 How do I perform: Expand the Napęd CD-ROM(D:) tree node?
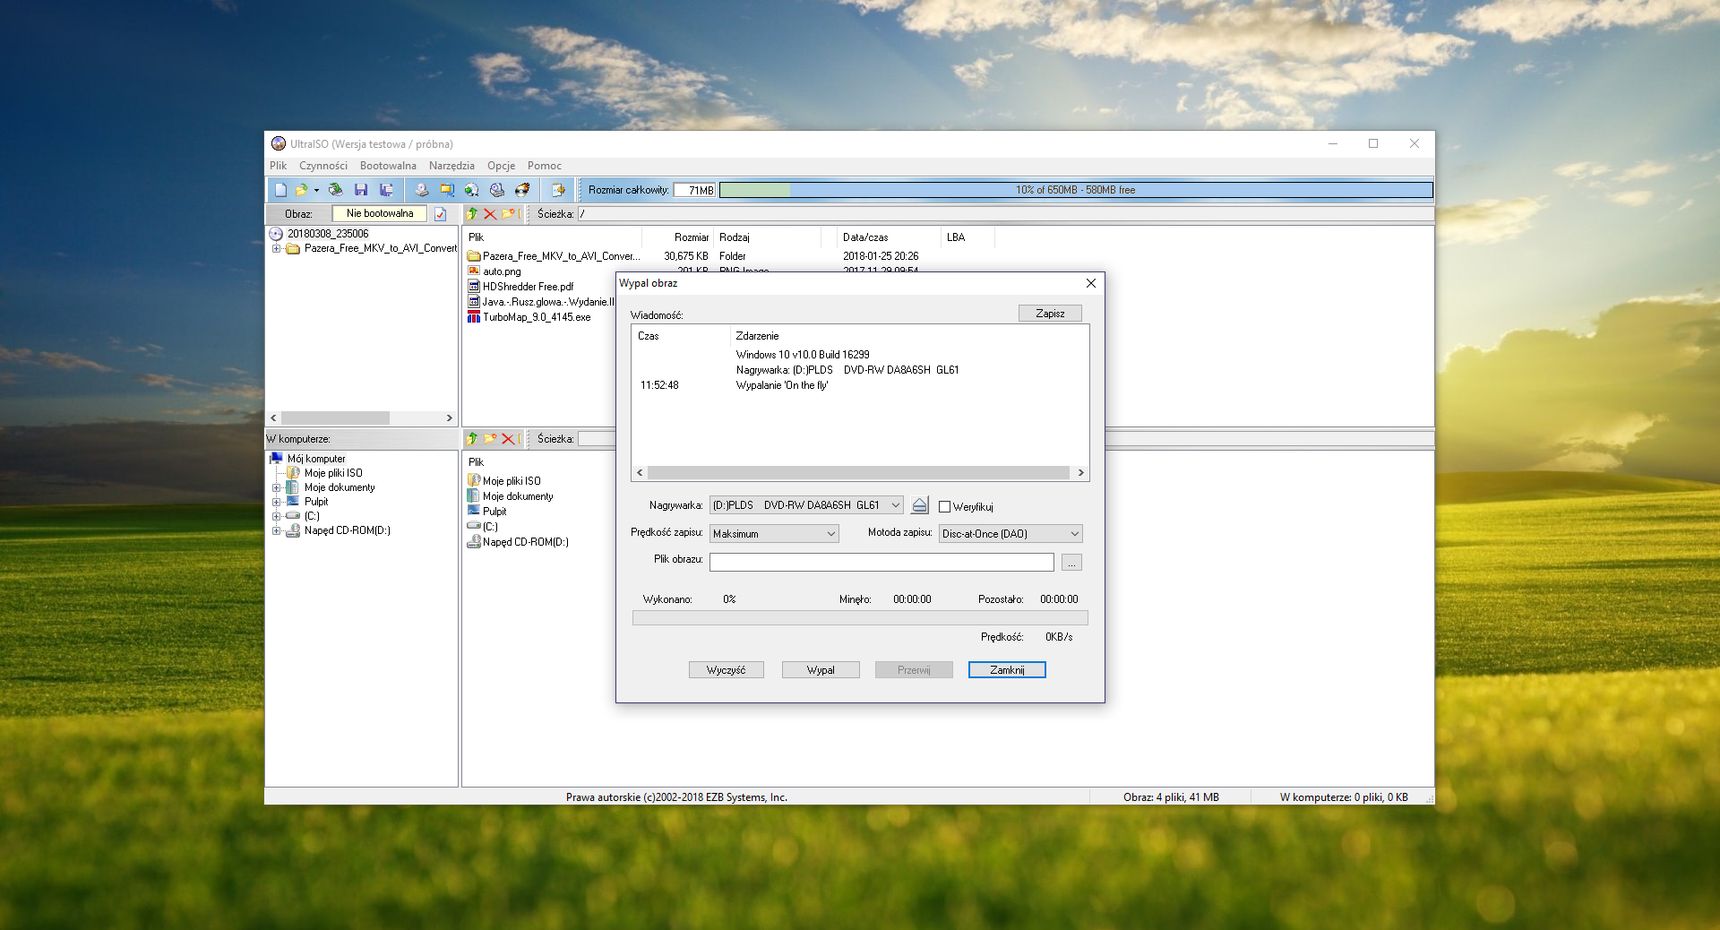276,531
